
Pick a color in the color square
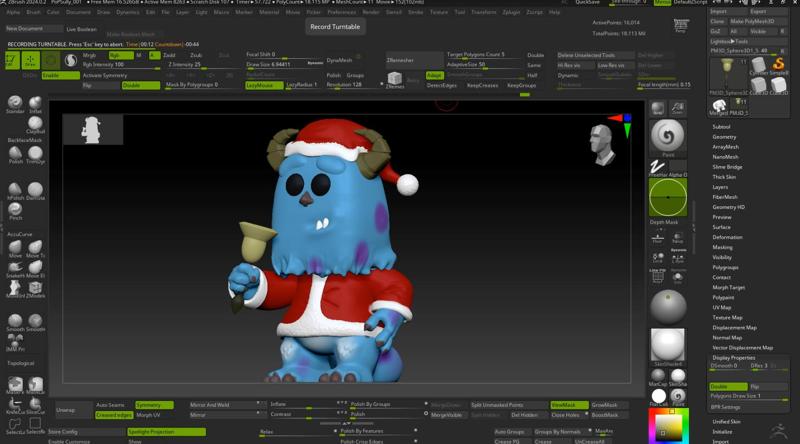pos(668,425)
